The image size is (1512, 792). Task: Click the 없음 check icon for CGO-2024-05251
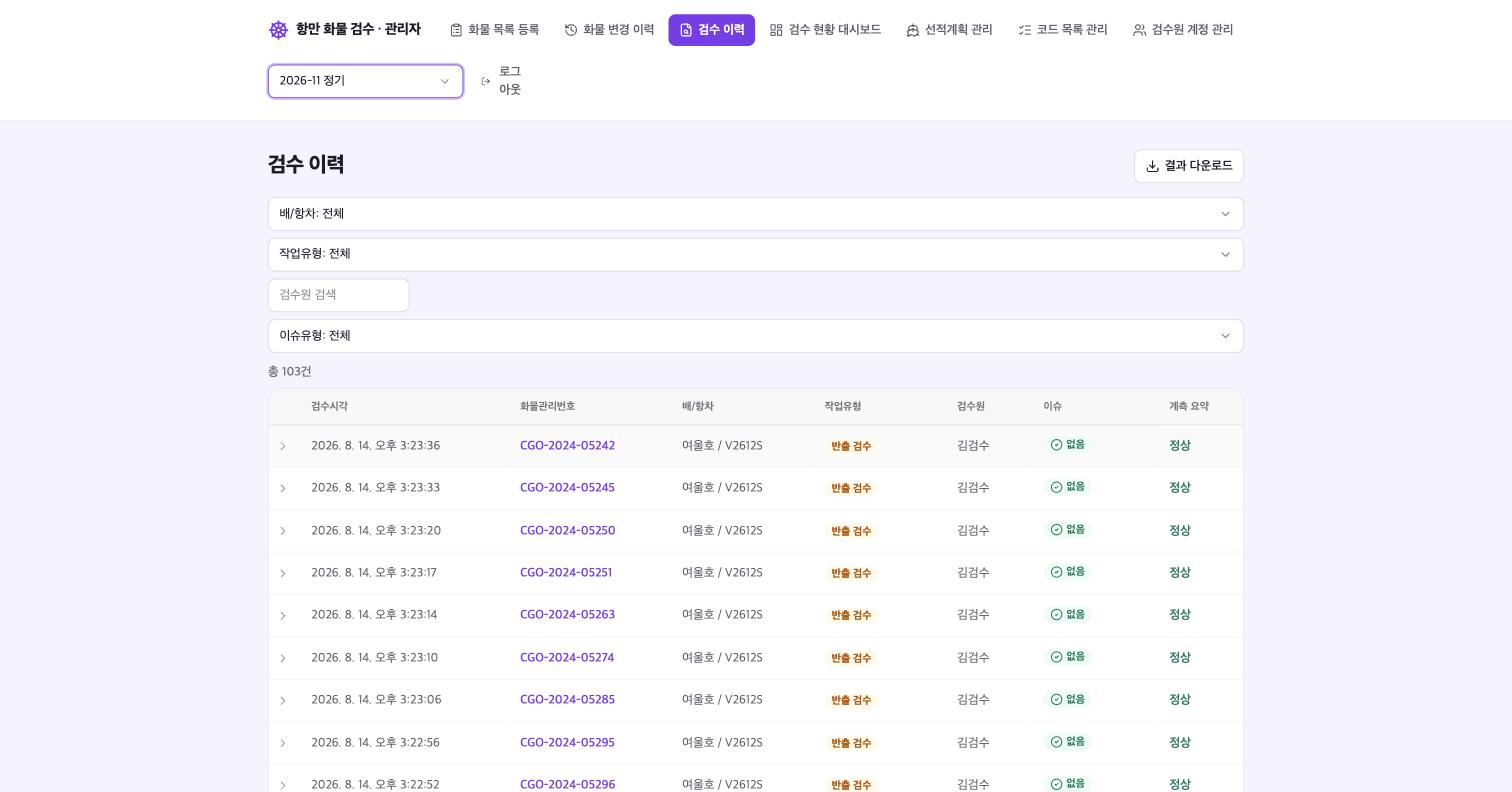(1056, 572)
